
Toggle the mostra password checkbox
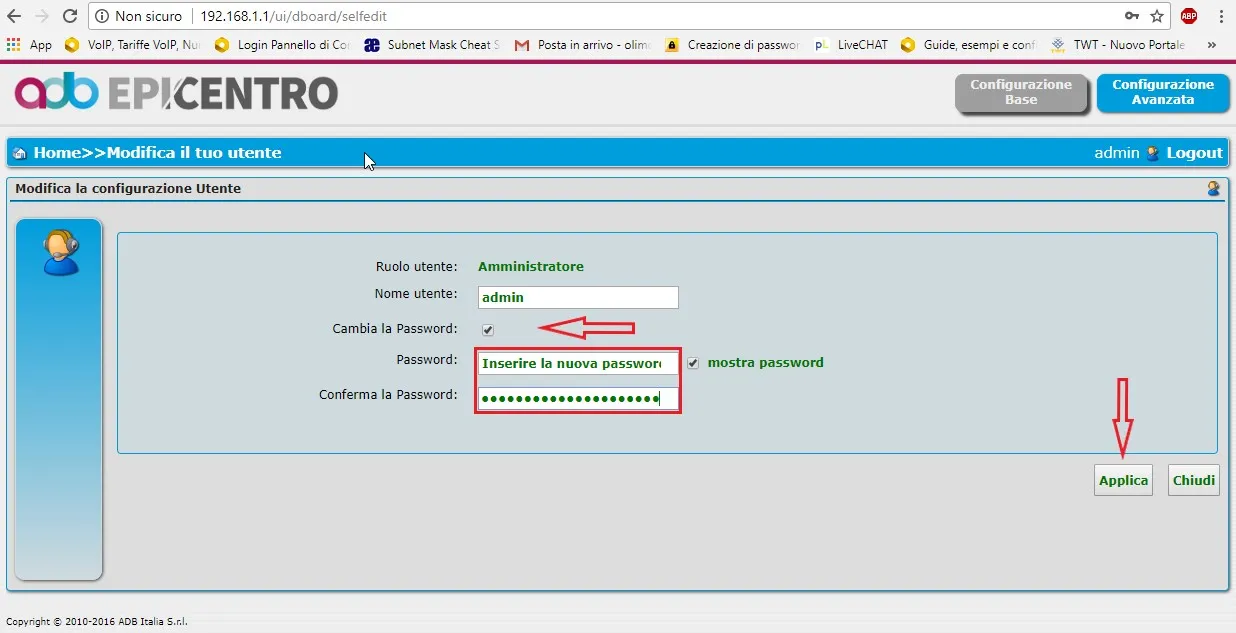693,363
